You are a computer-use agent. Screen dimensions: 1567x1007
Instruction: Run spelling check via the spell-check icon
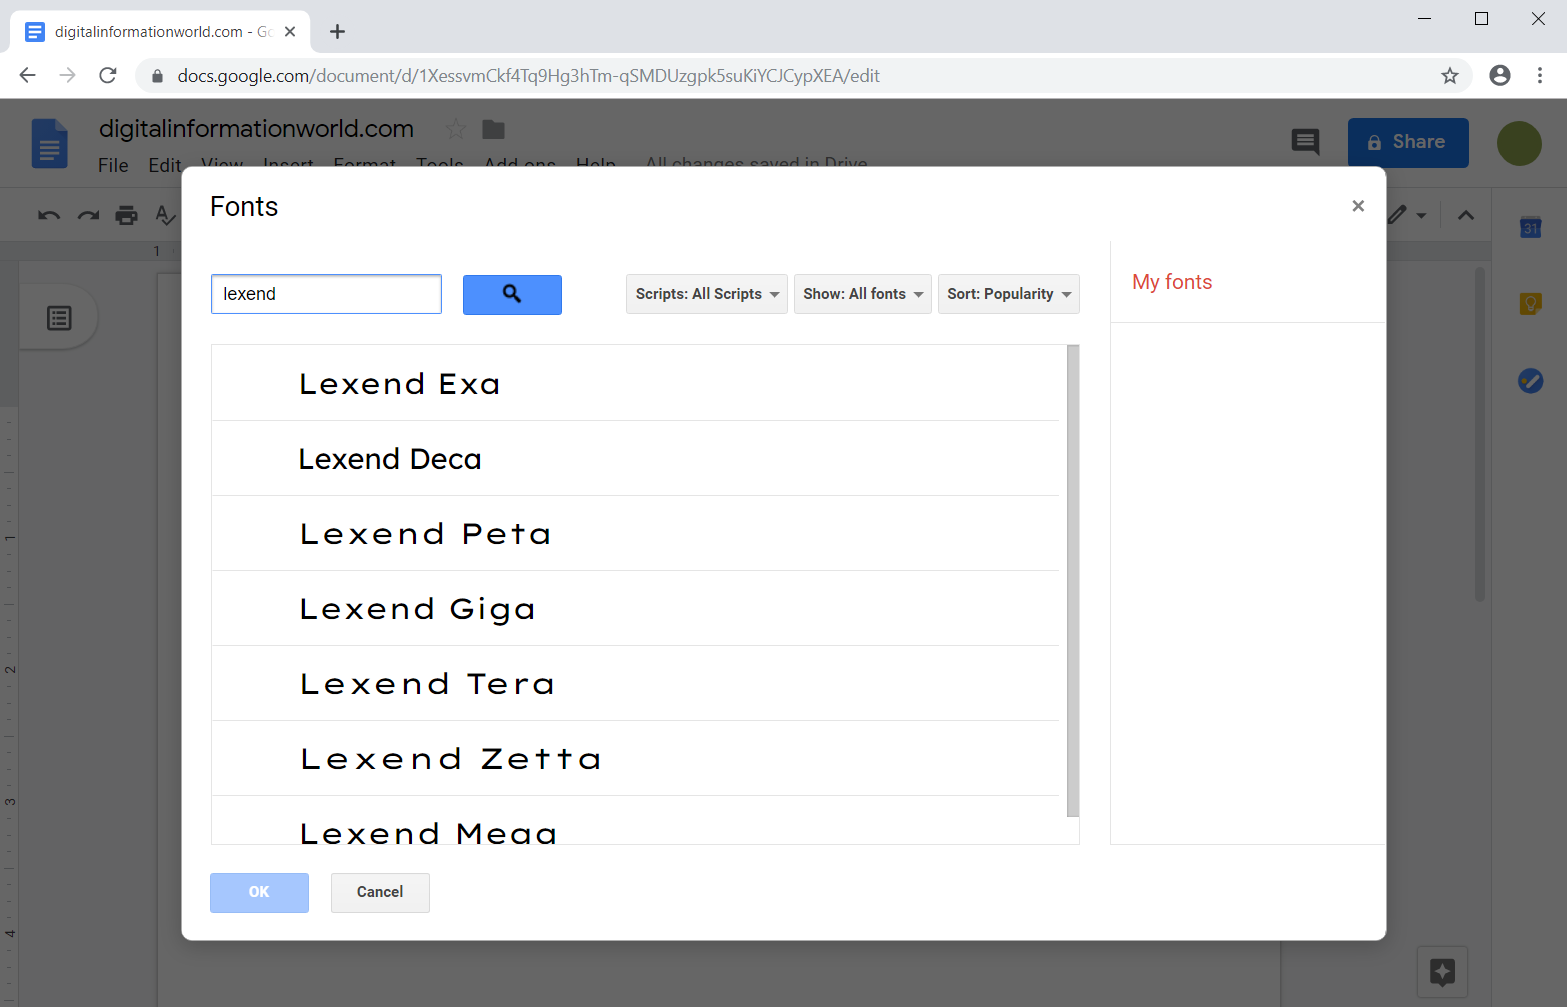tap(164, 215)
